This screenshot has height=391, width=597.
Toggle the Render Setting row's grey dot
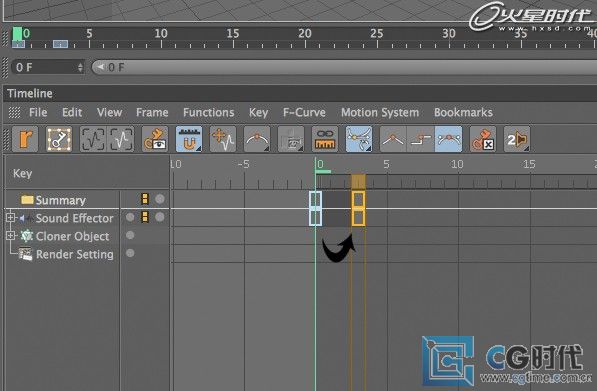coord(130,253)
